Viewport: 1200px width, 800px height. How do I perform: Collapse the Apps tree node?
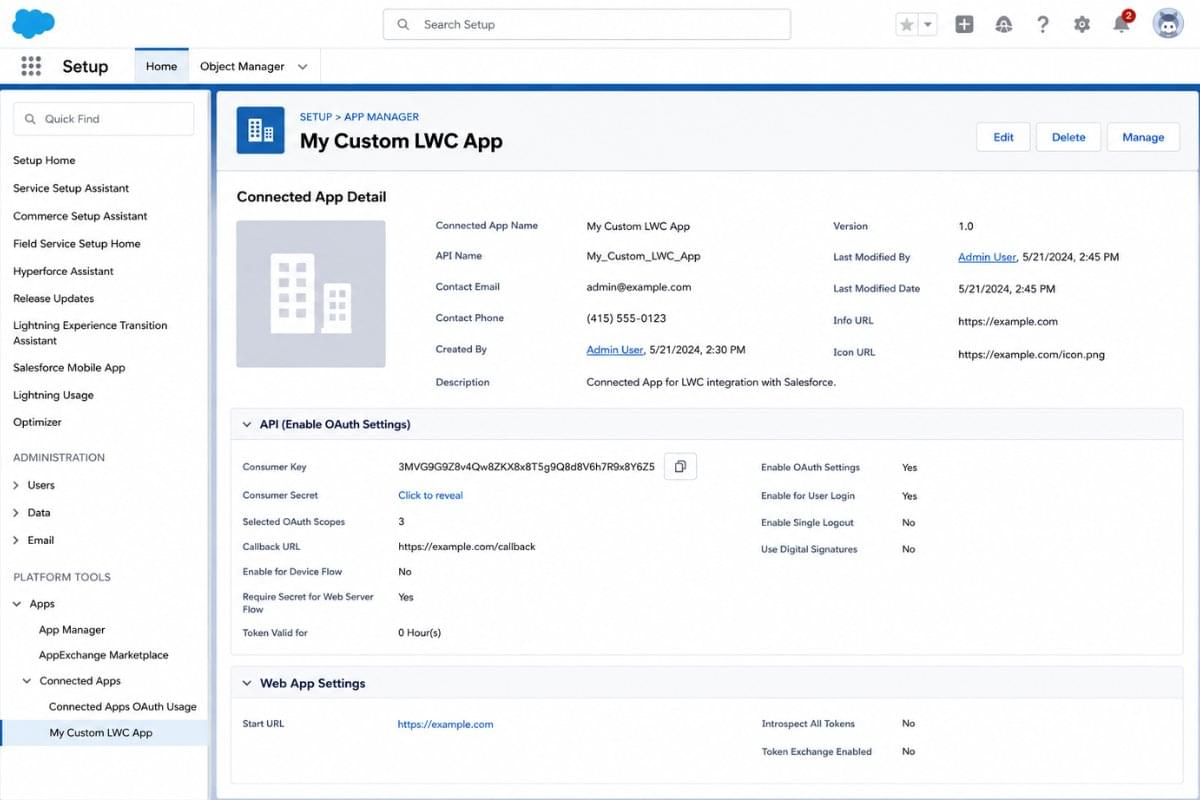(17, 604)
